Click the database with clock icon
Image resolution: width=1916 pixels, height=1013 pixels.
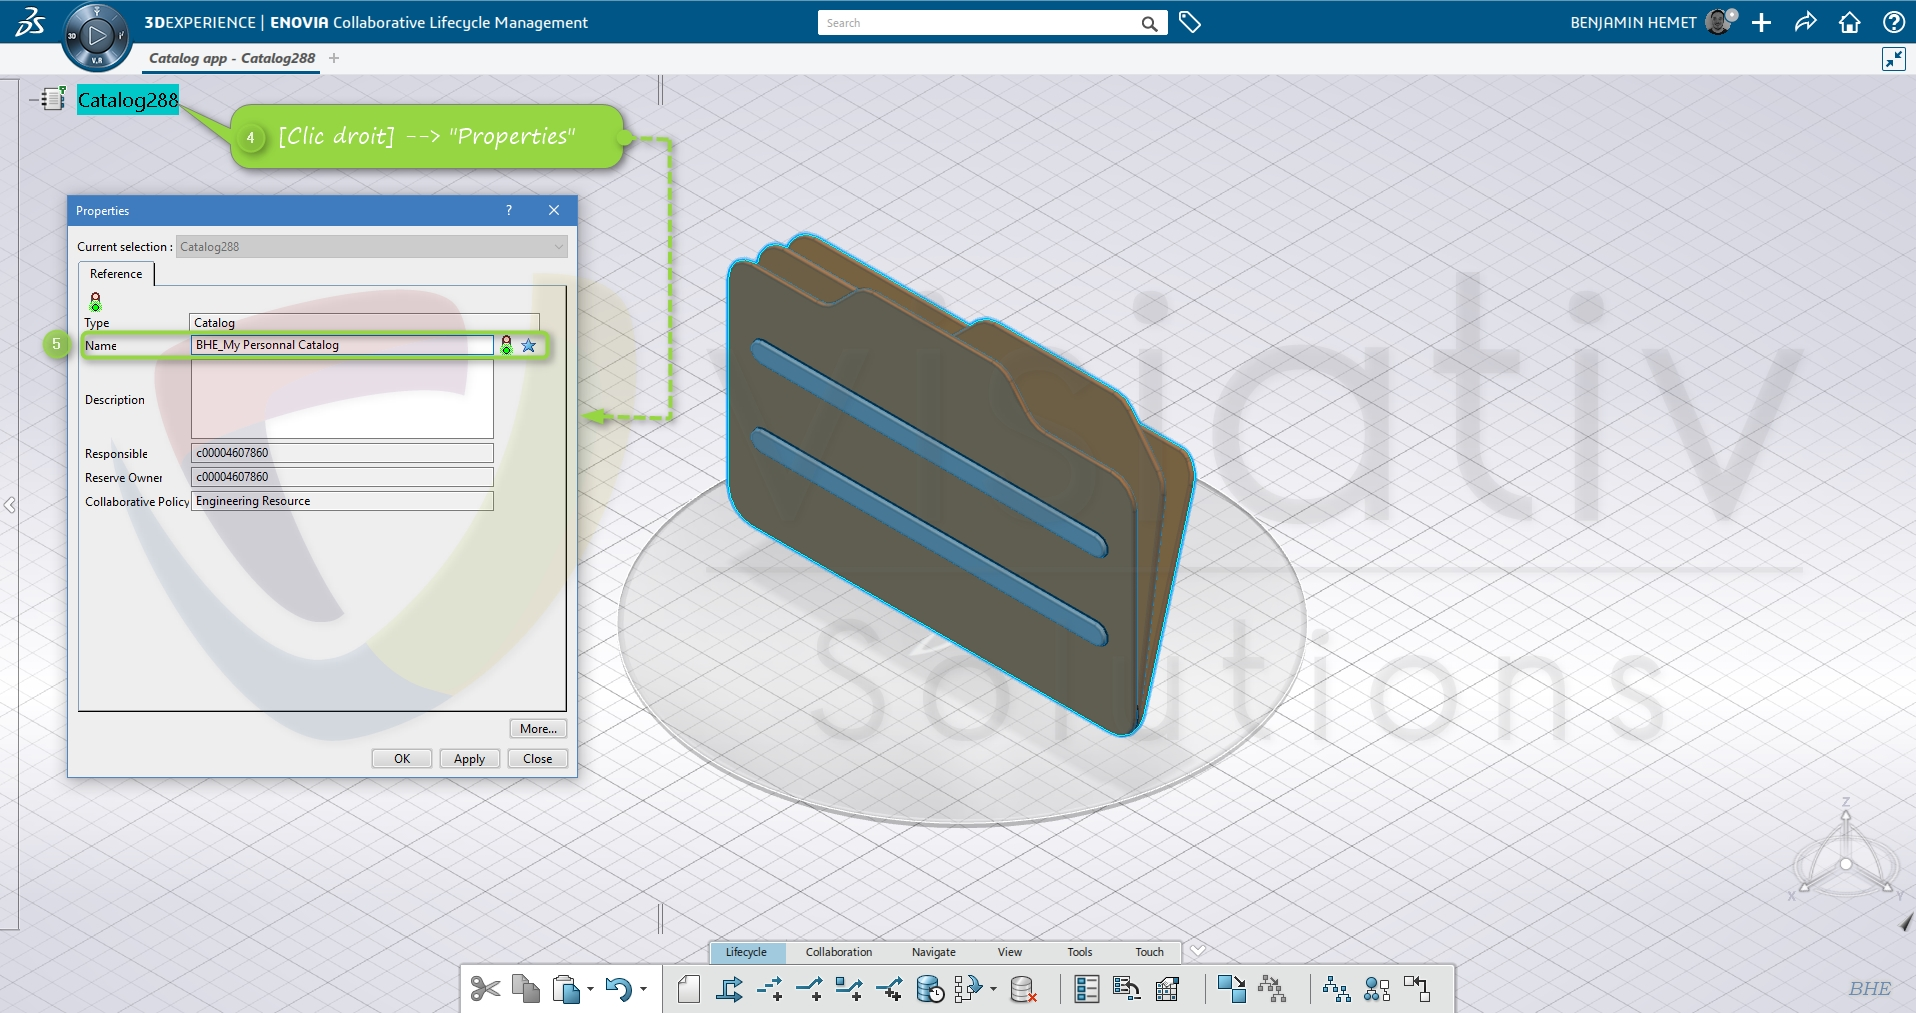pos(930,990)
